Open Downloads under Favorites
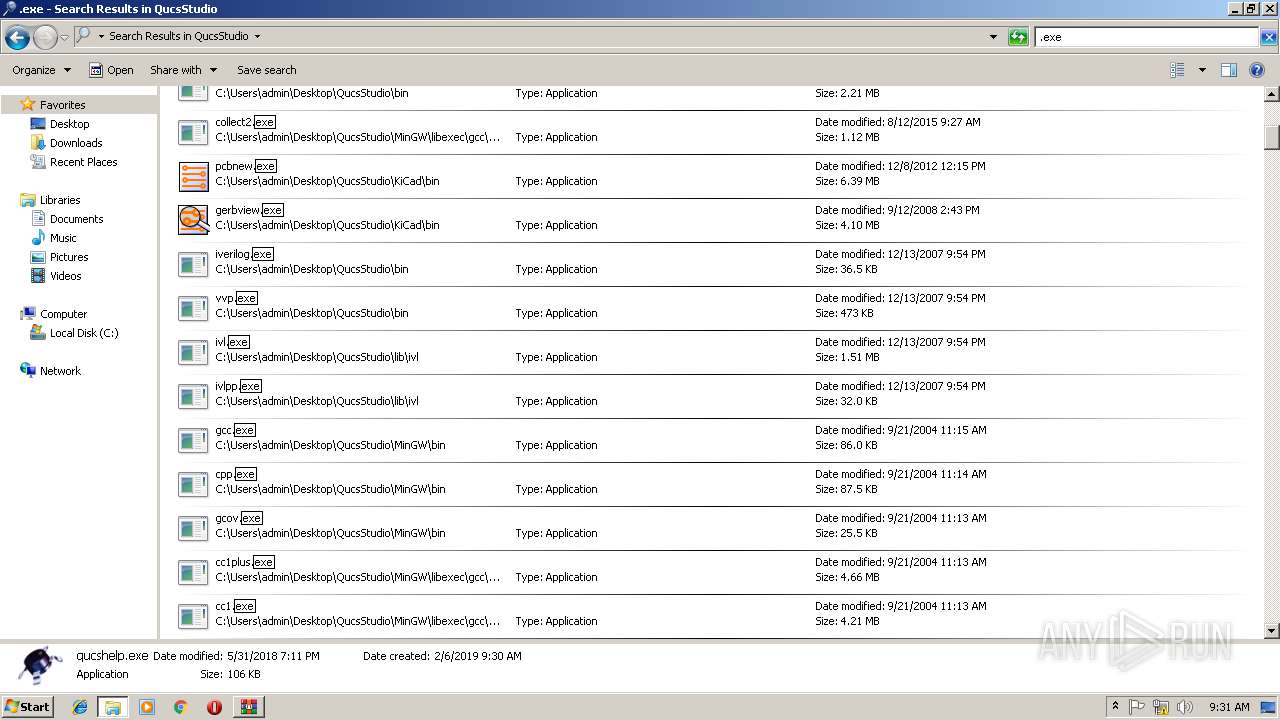 (76, 143)
